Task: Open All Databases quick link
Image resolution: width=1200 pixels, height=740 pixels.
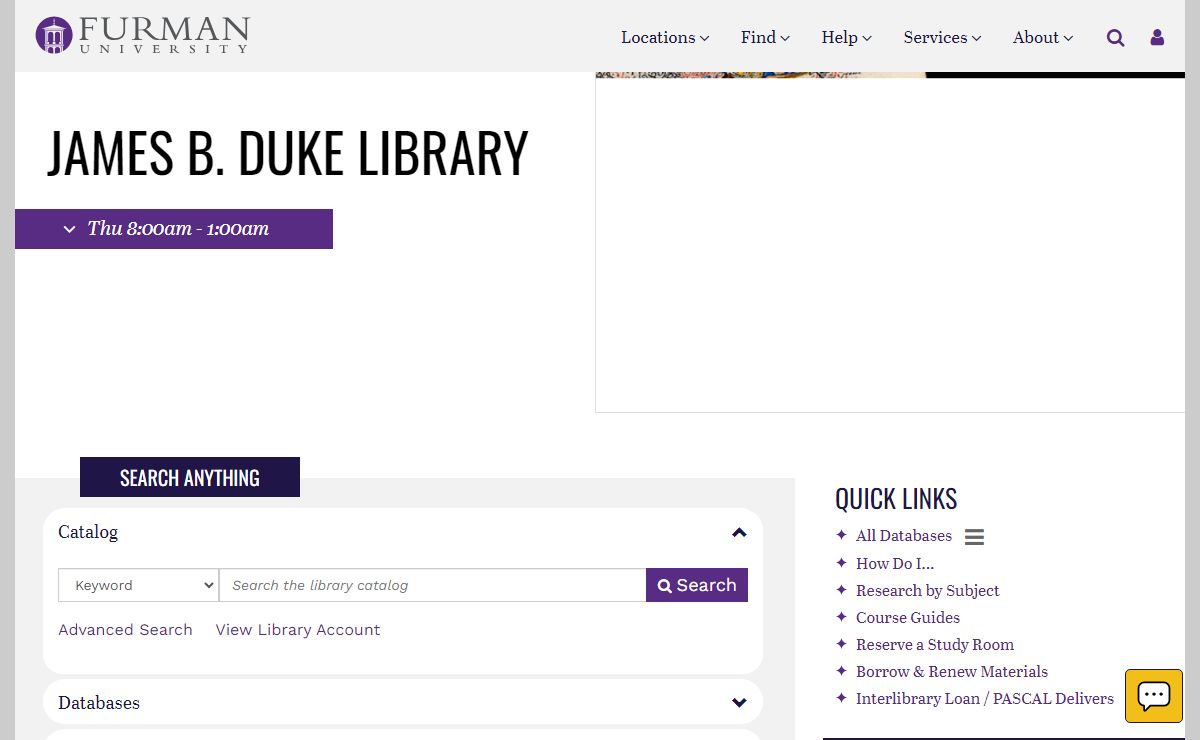Action: [x=904, y=536]
